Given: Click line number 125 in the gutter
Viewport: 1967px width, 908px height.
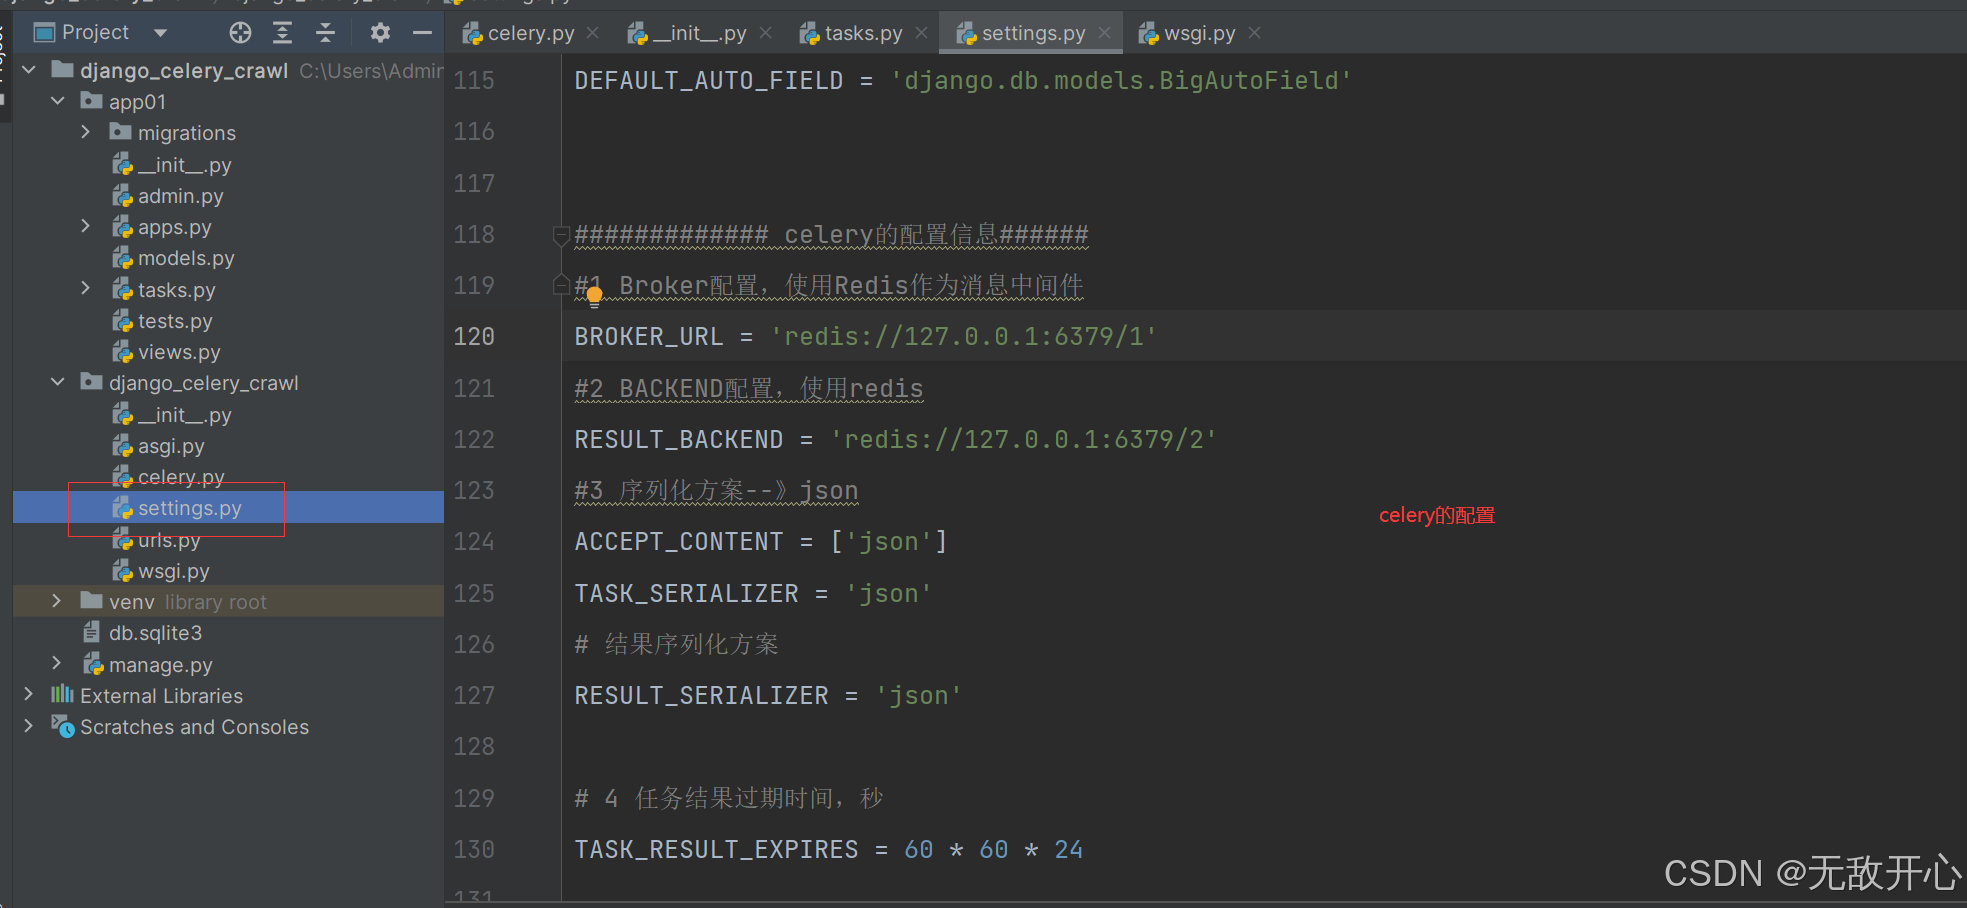Looking at the screenshot, I should 474,593.
